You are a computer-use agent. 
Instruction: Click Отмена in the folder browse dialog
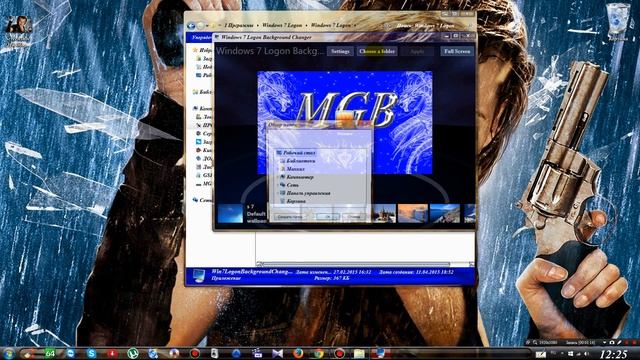[353, 217]
